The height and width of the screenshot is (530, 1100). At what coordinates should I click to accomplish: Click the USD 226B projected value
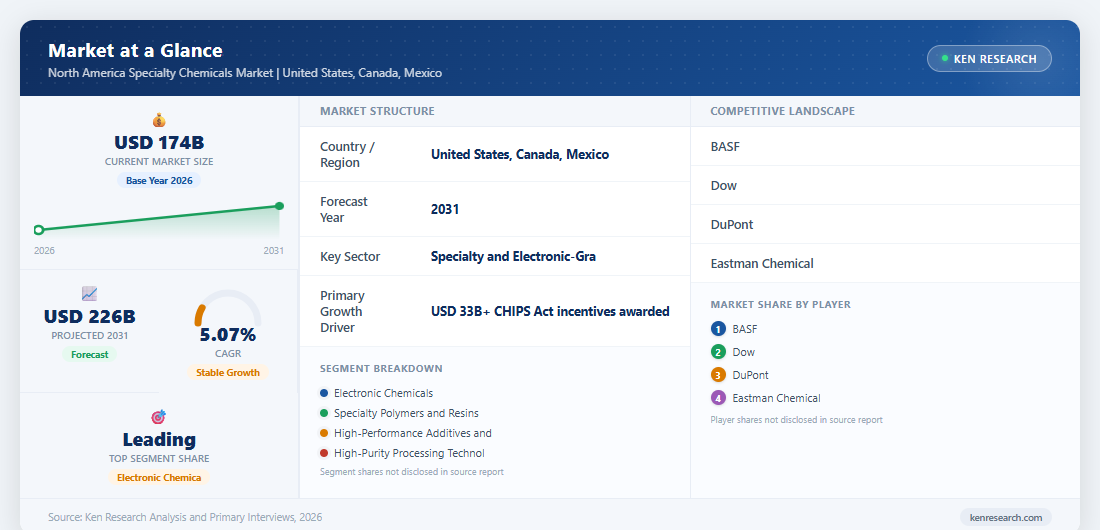[90, 317]
